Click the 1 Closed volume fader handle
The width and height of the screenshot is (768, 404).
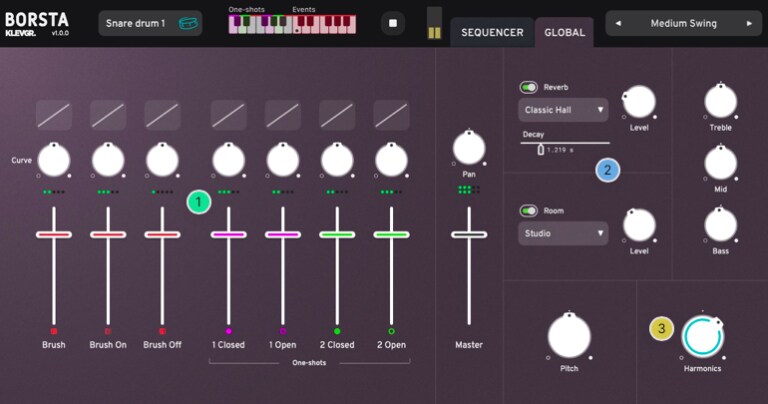[x=229, y=235]
